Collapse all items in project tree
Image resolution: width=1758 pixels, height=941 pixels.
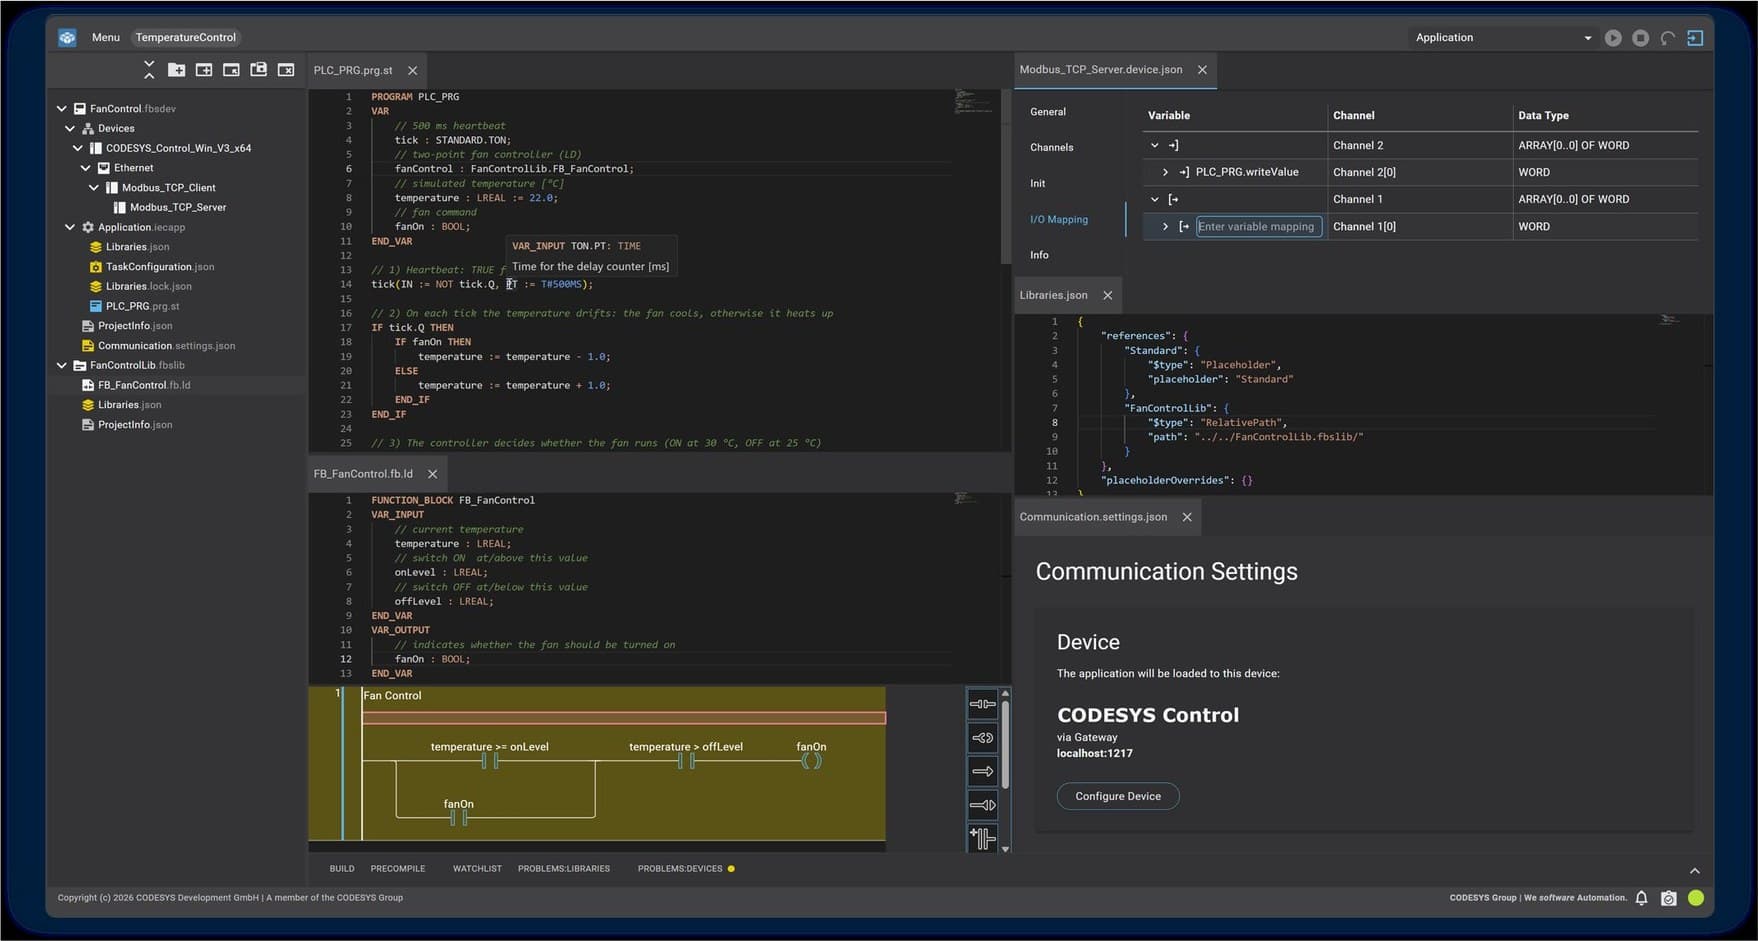point(149,69)
